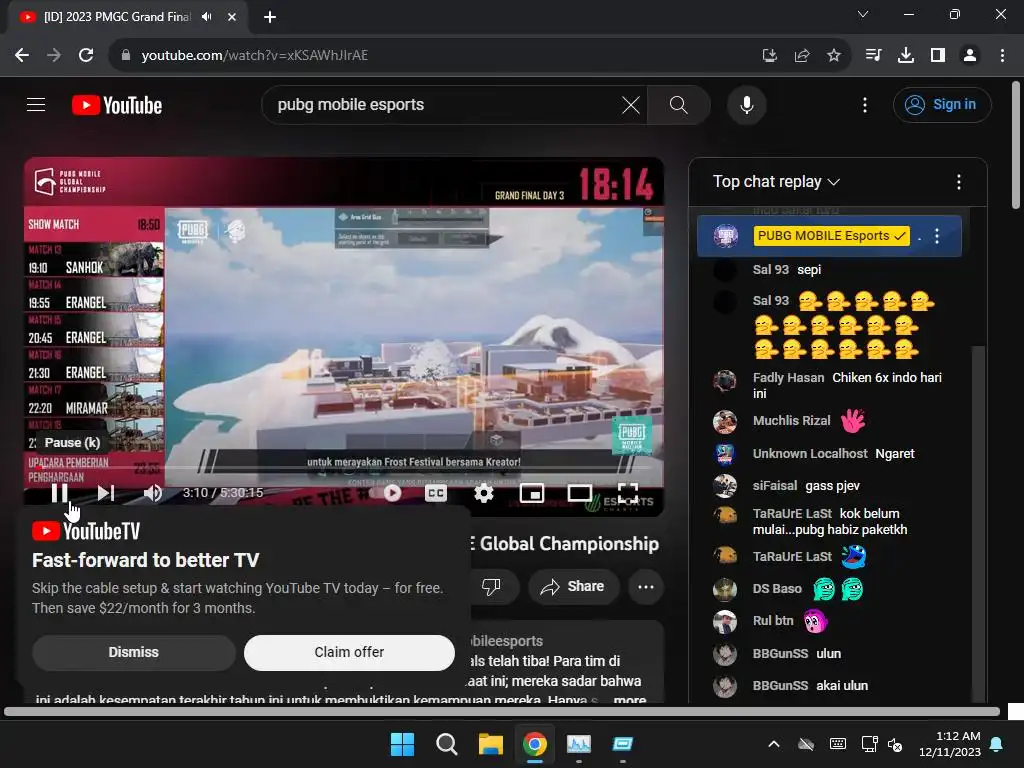Seek on the video progress bar
The height and width of the screenshot is (768, 1024).
coord(344,468)
